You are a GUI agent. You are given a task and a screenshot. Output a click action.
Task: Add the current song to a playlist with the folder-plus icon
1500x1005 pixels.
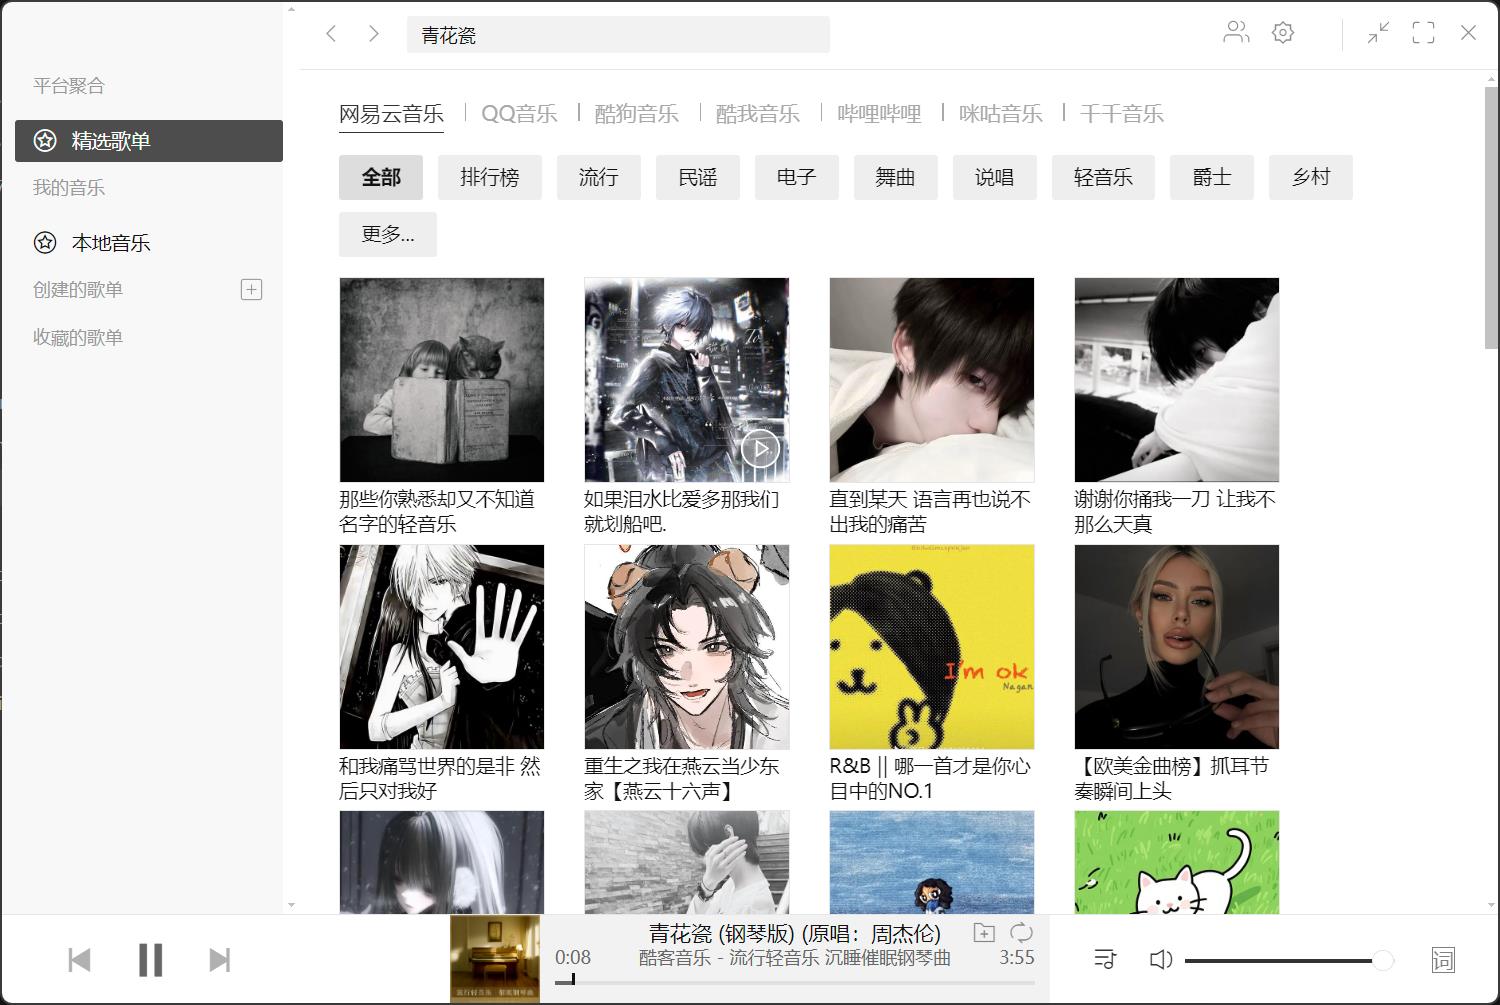984,933
